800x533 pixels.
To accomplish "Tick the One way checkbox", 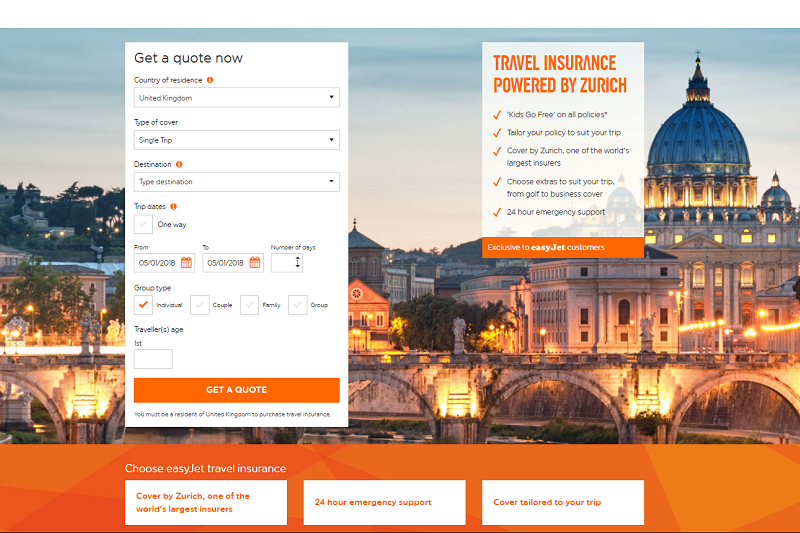I will tap(143, 224).
